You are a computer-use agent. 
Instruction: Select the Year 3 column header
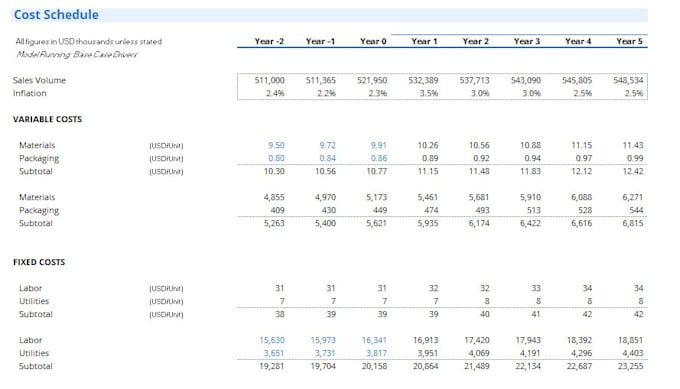(527, 41)
